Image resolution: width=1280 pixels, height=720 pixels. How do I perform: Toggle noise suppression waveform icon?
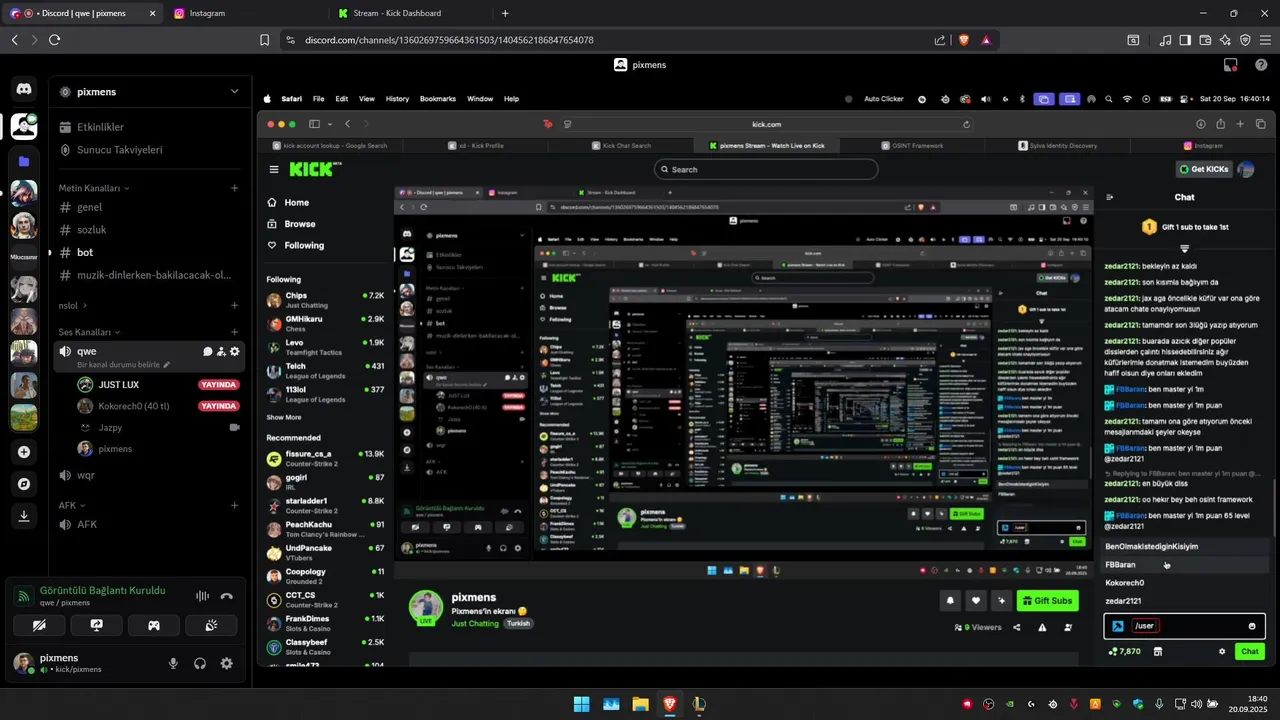[202, 596]
